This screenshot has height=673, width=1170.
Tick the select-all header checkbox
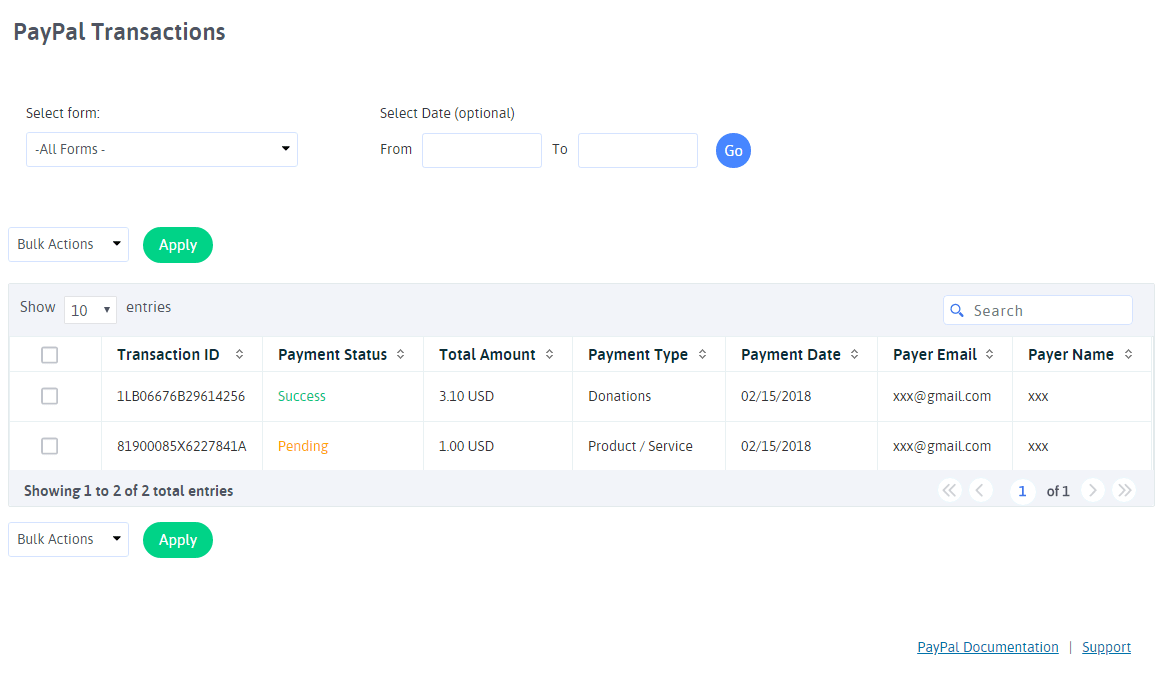49,355
